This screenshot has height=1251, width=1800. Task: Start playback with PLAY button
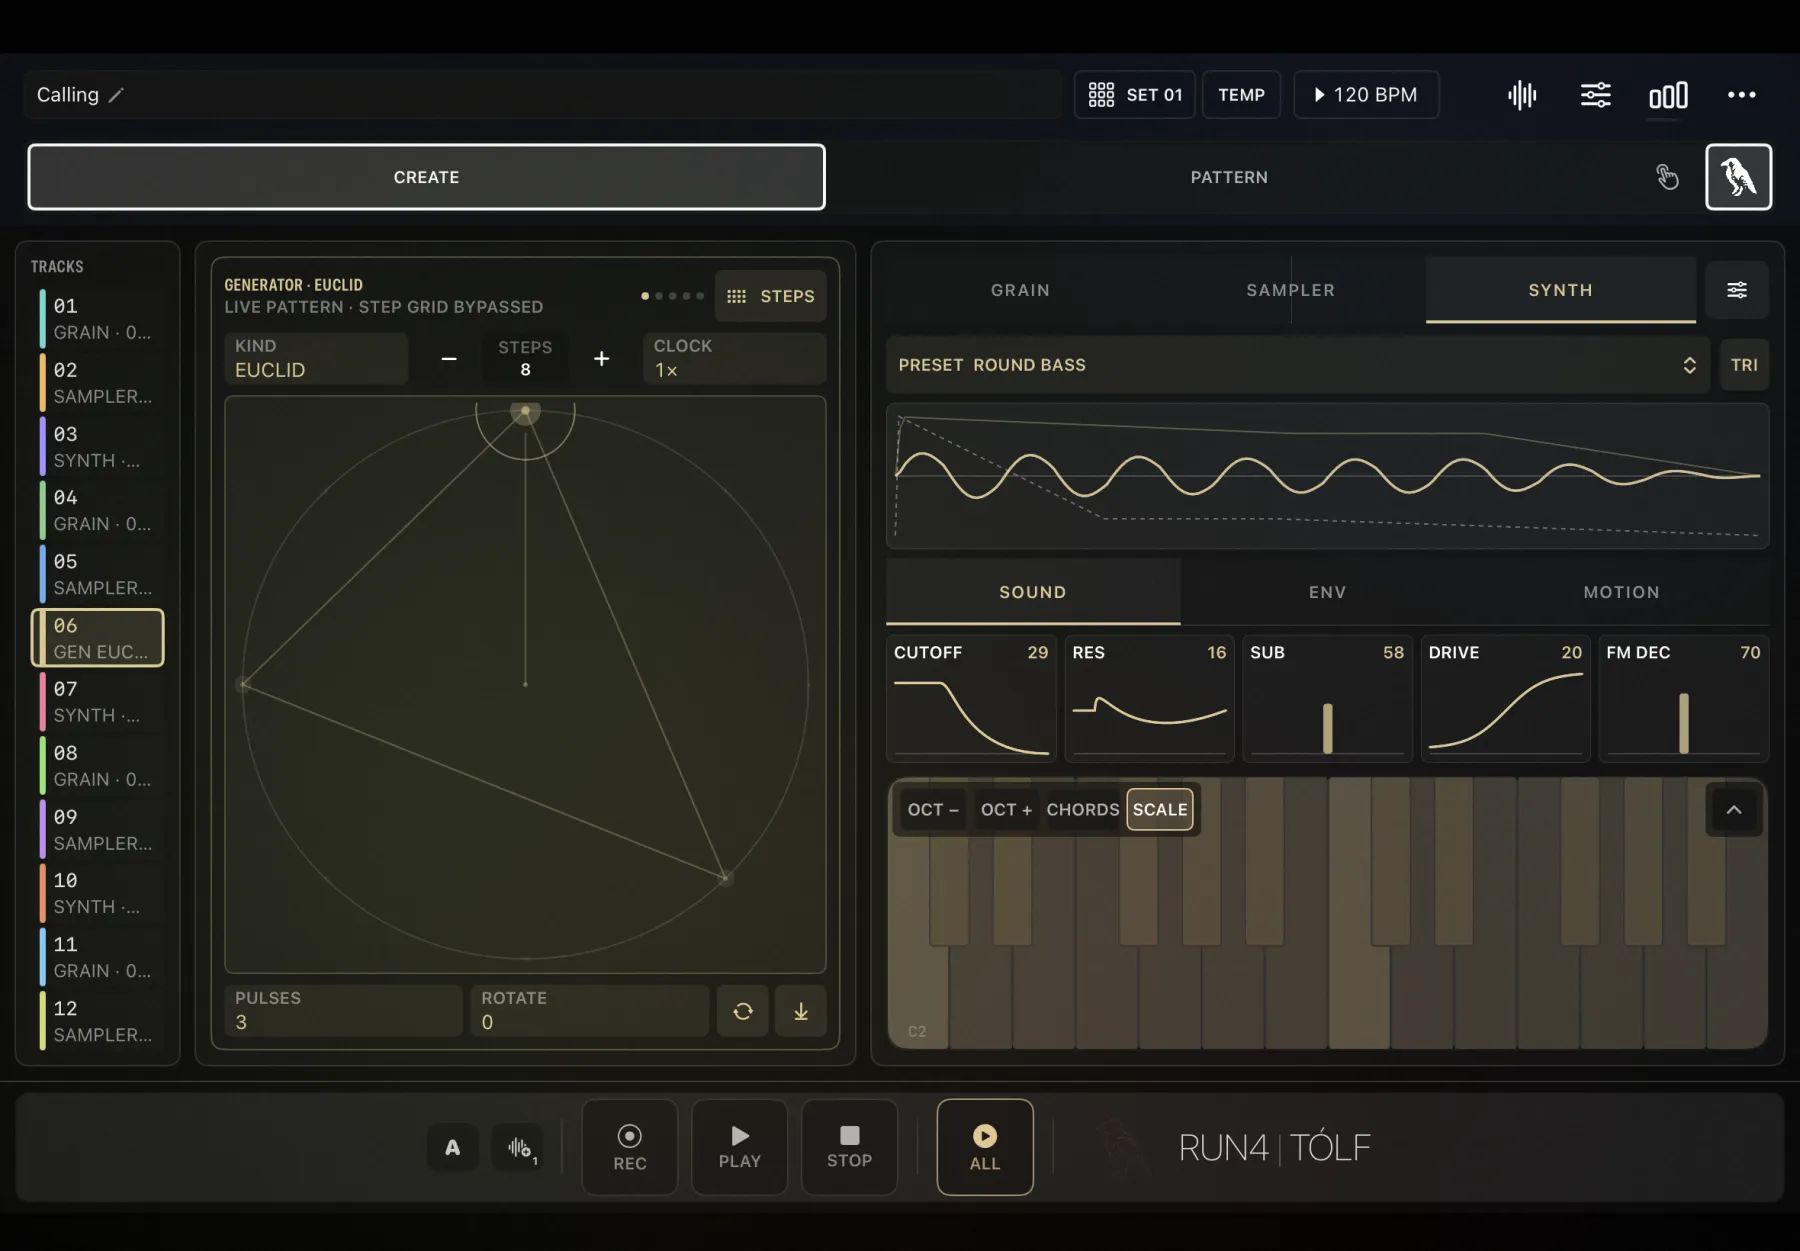coord(740,1147)
